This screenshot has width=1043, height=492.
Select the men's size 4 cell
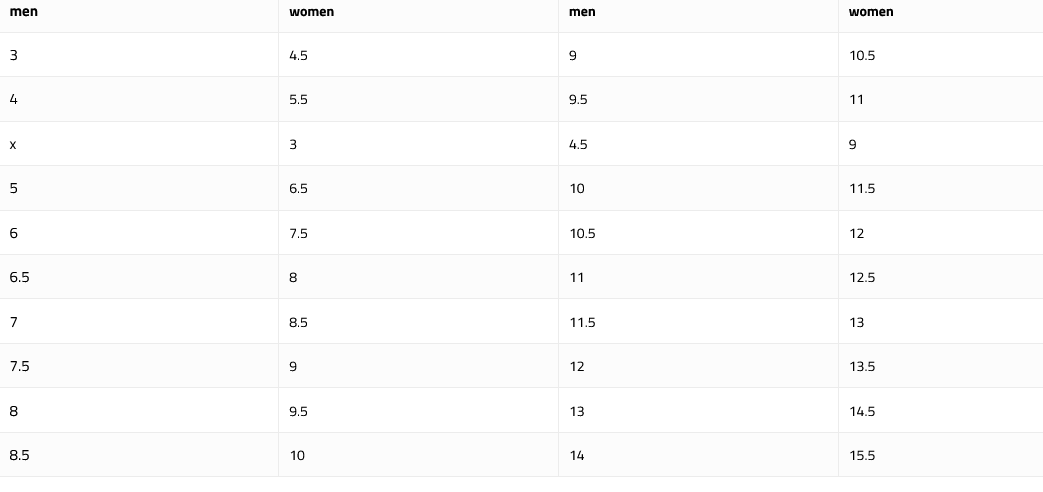pyautogui.click(x=14, y=100)
